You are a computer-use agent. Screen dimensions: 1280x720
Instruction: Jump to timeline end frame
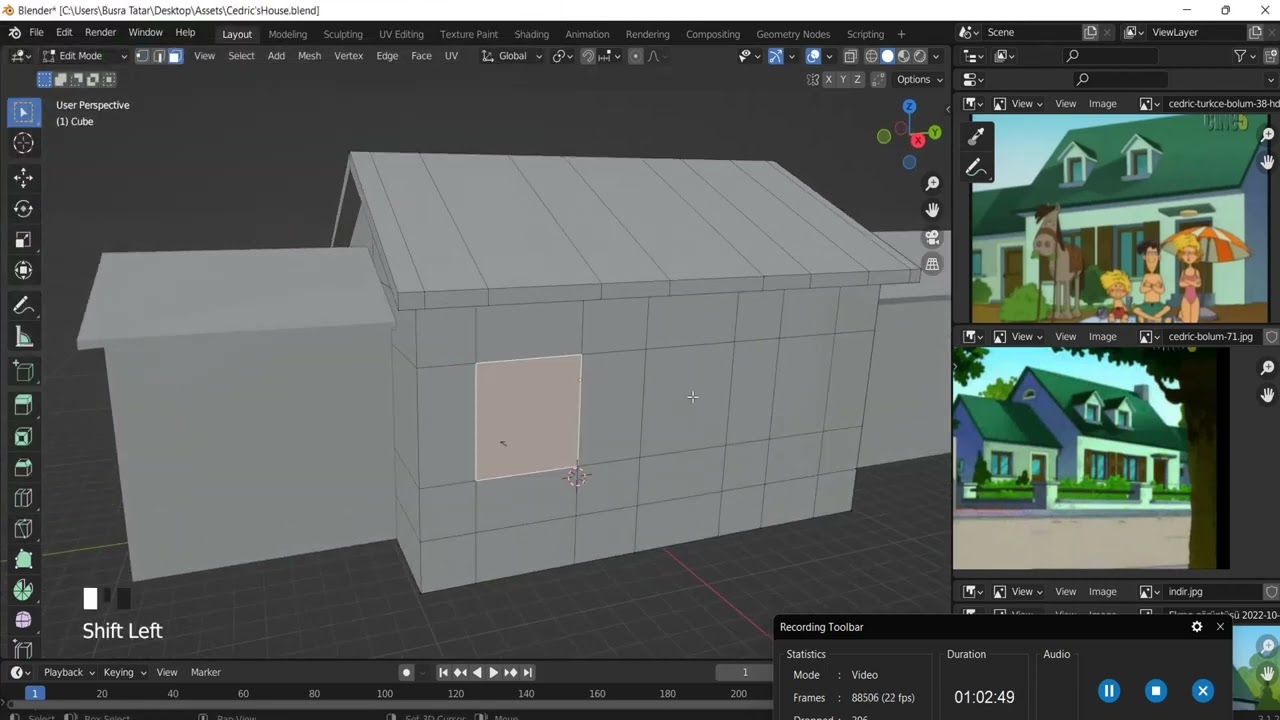click(527, 672)
